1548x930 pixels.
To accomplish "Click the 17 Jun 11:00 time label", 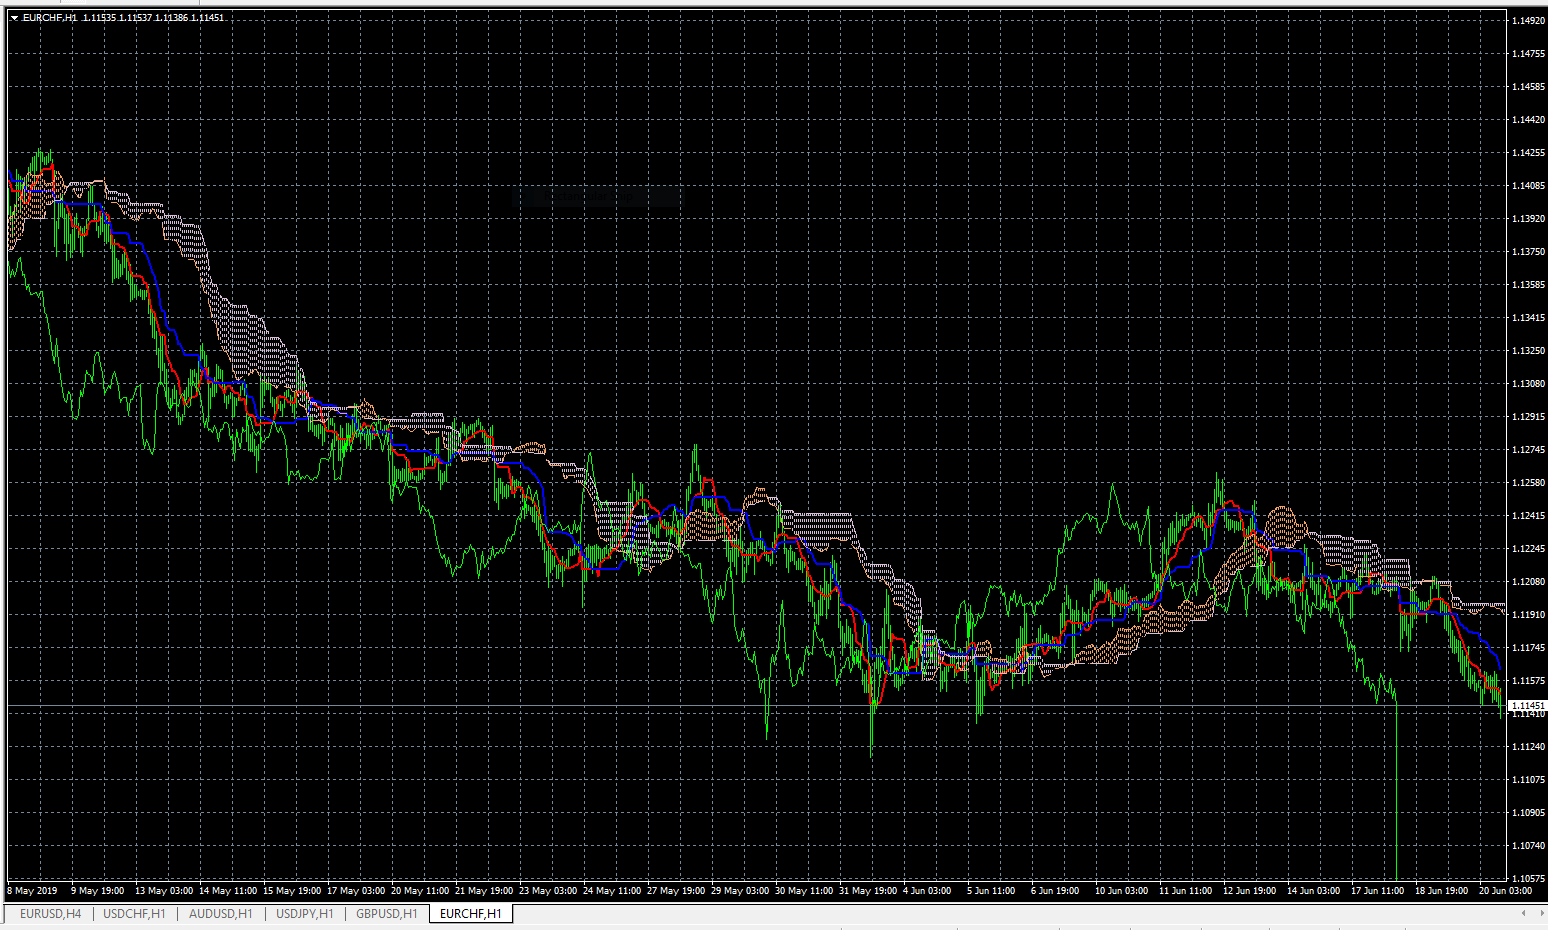I will (1378, 890).
